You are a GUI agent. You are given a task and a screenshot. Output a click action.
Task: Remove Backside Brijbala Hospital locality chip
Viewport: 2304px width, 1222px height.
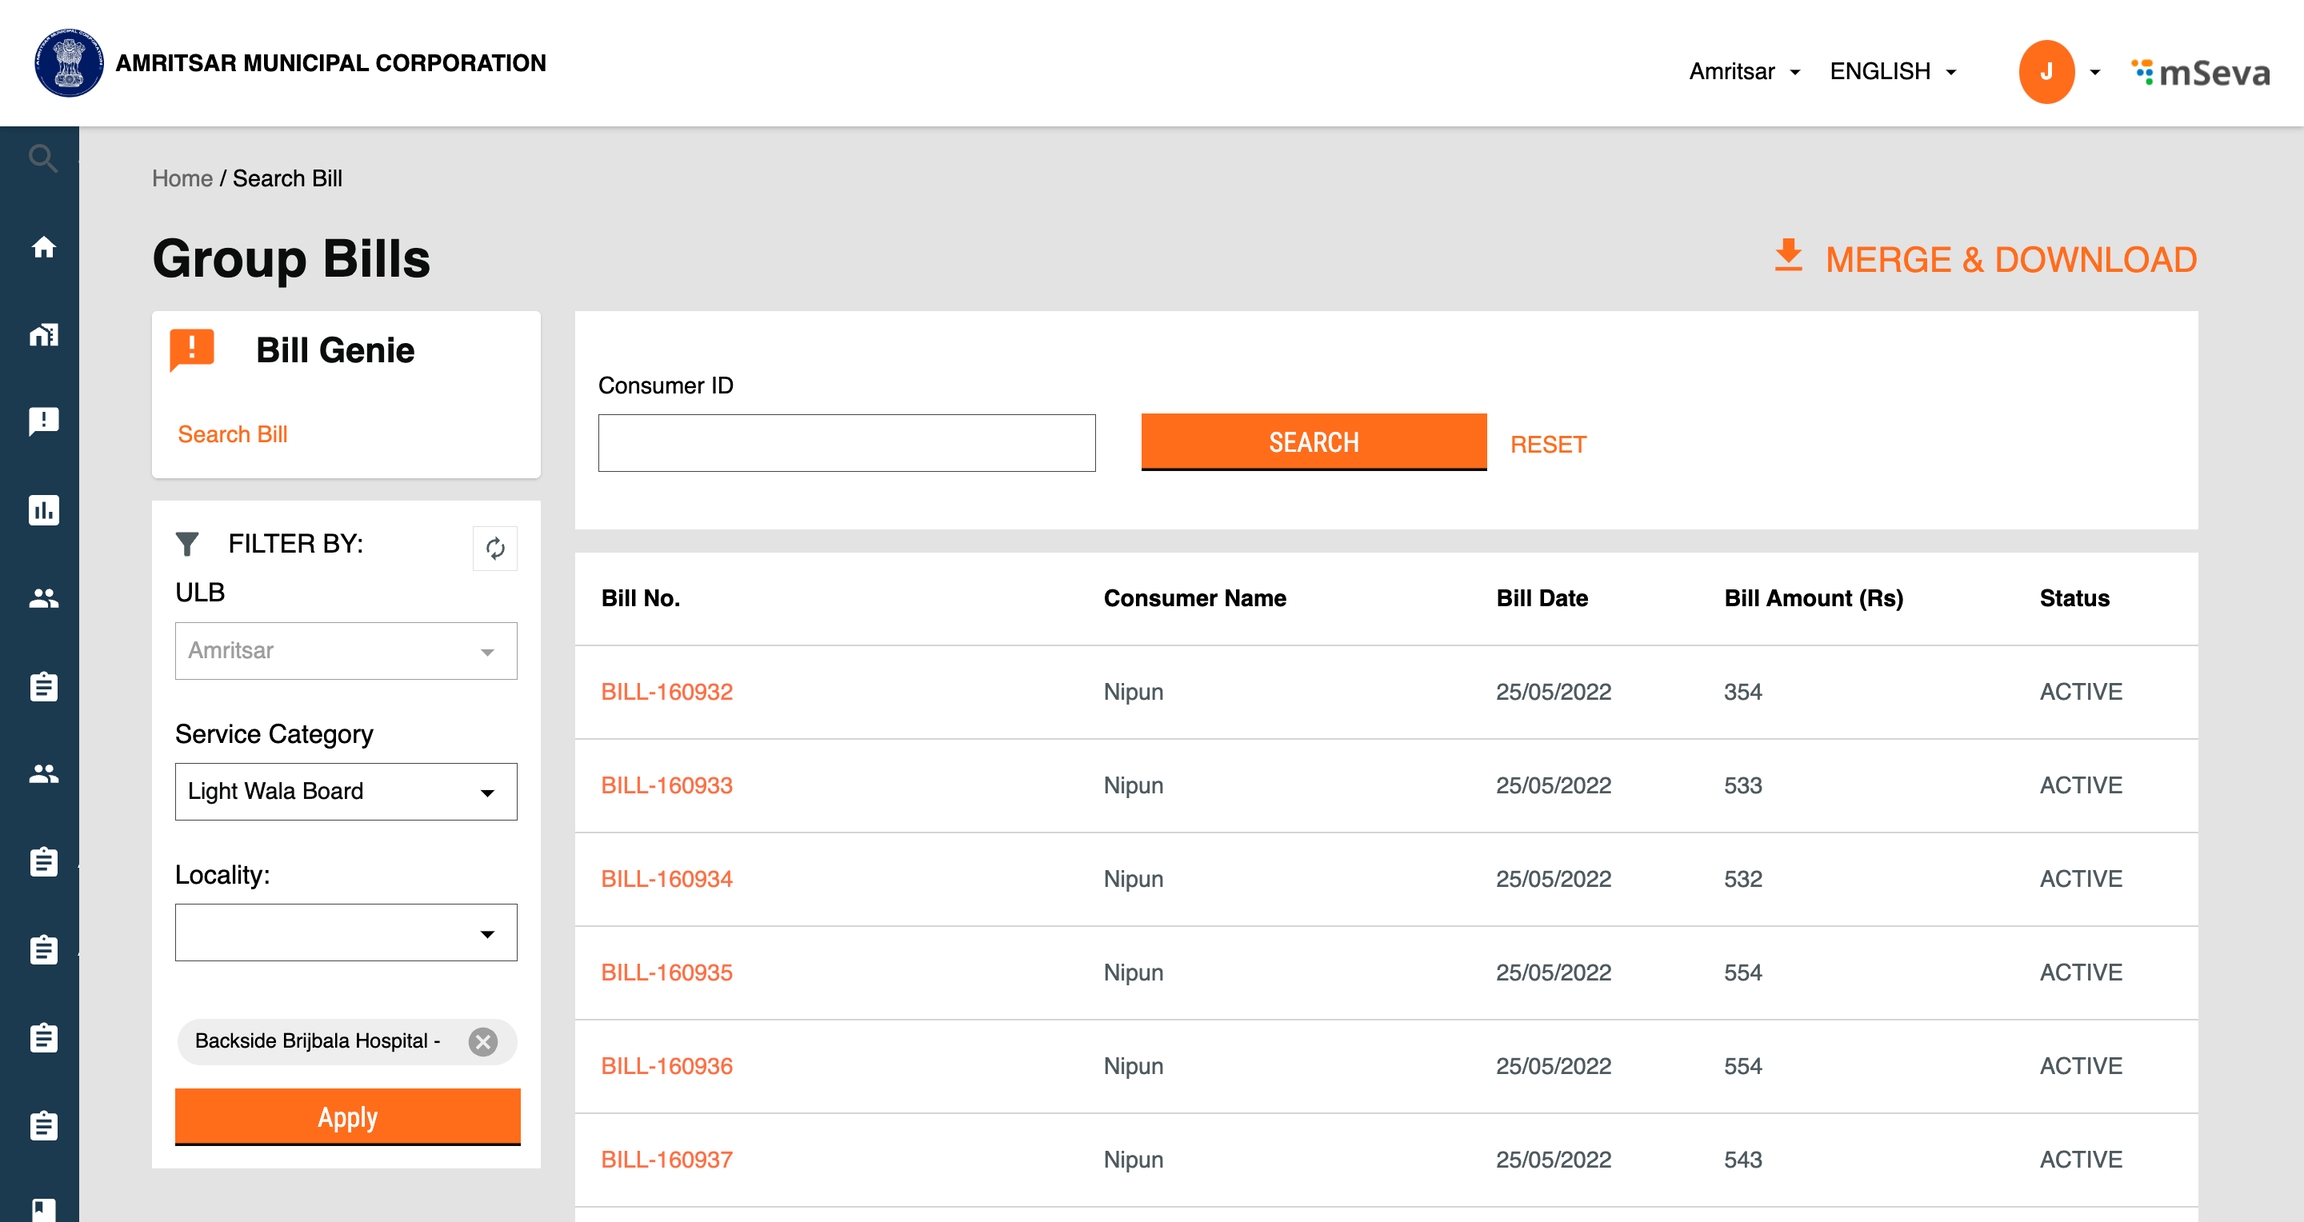pos(483,1042)
